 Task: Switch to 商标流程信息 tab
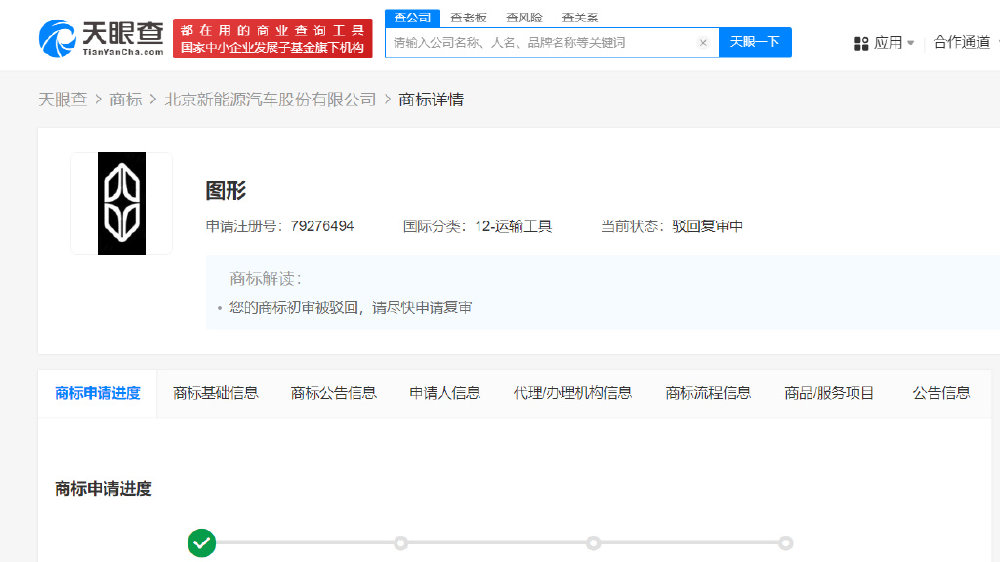708,393
